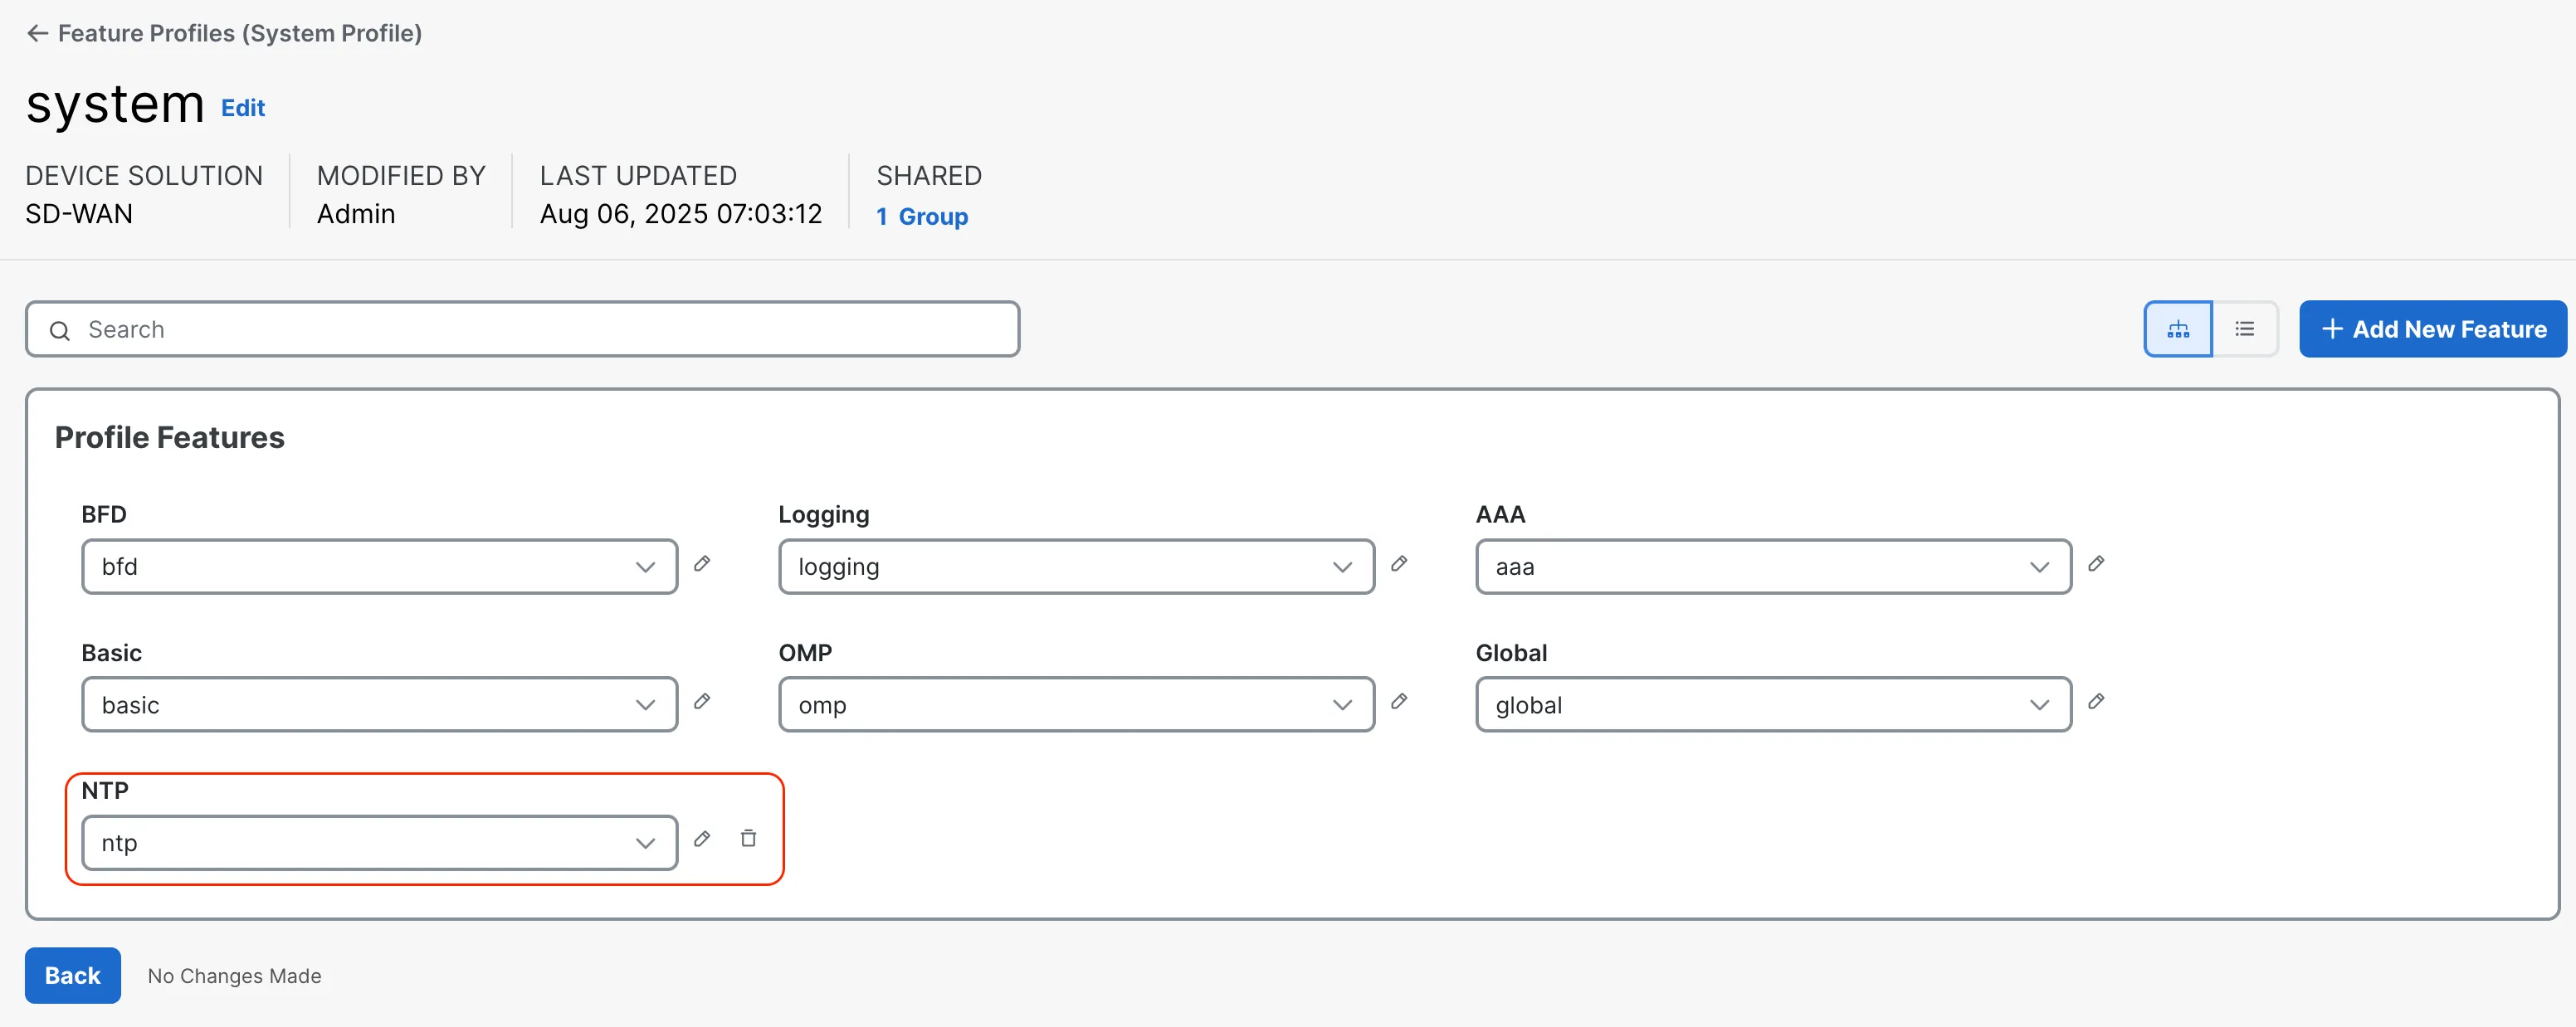The height and width of the screenshot is (1027, 2576).
Task: Click the back arrow to Feature Profiles
Action: (37, 33)
